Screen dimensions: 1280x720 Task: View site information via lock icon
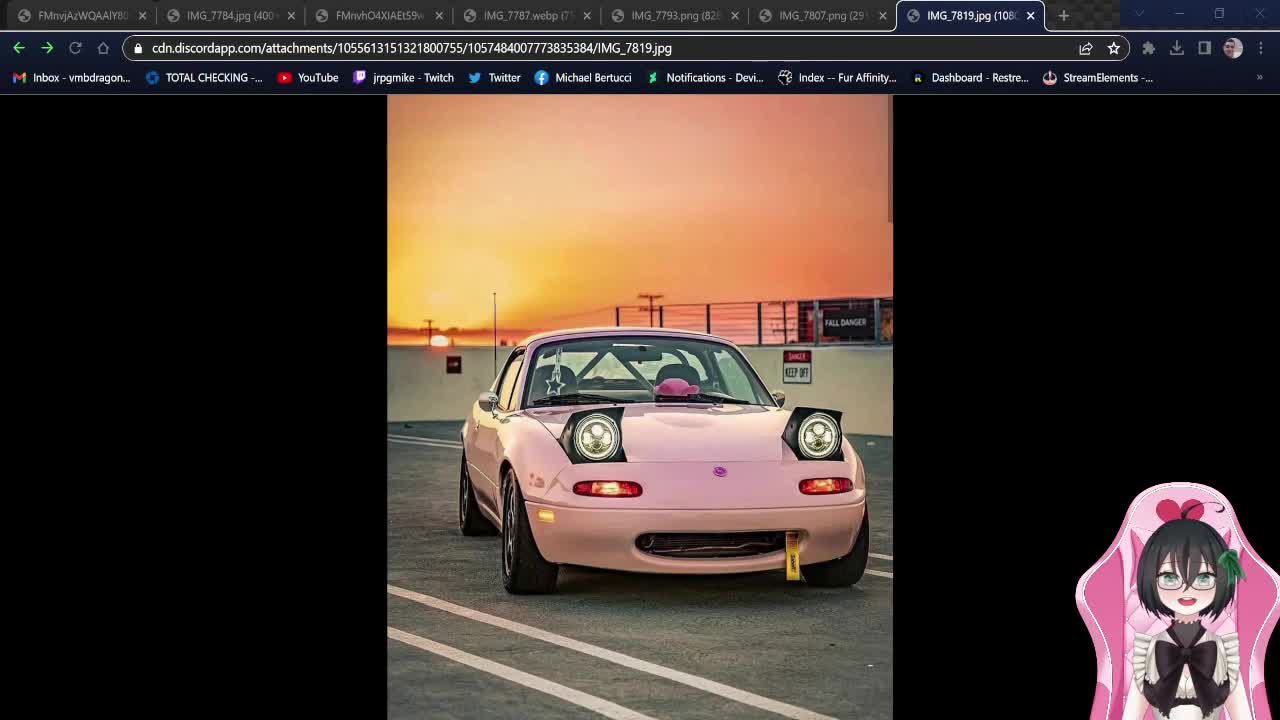pyautogui.click(x=138, y=48)
